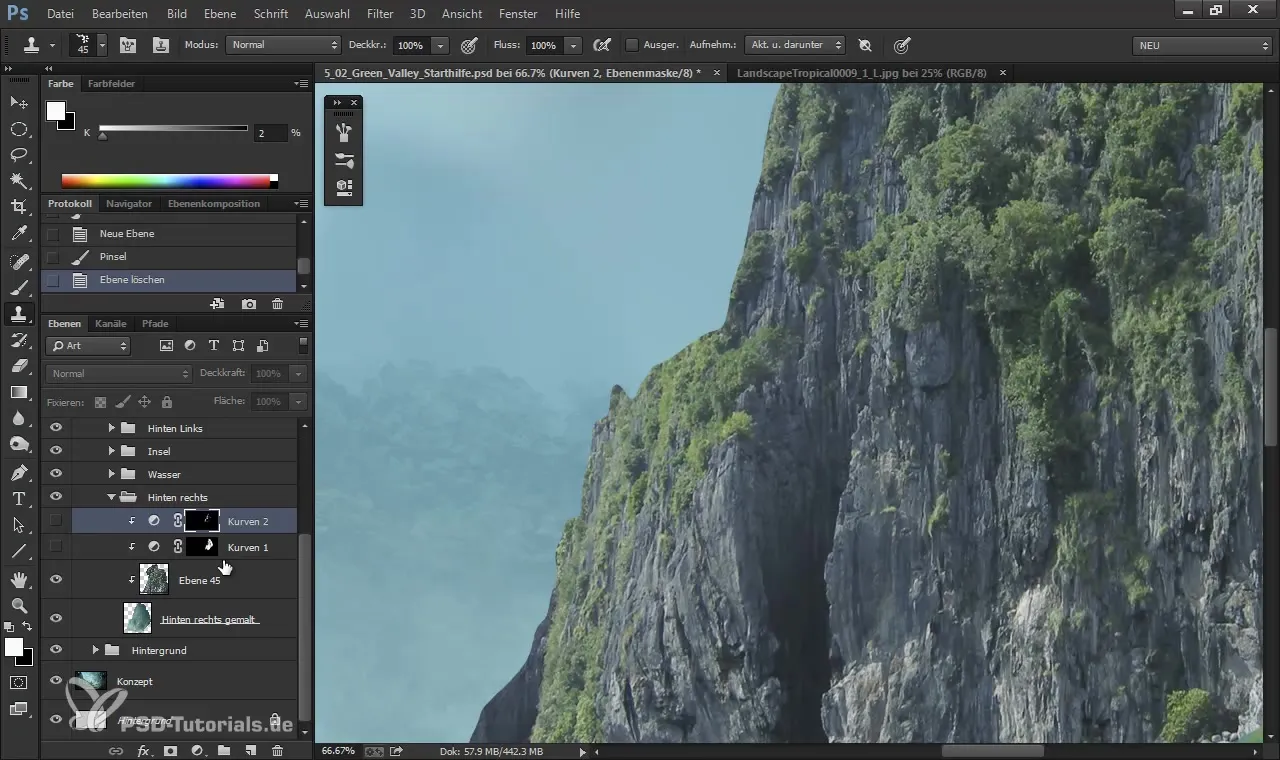Show the Kurven 2 layer visibility box
The image size is (1280, 760).
56,521
